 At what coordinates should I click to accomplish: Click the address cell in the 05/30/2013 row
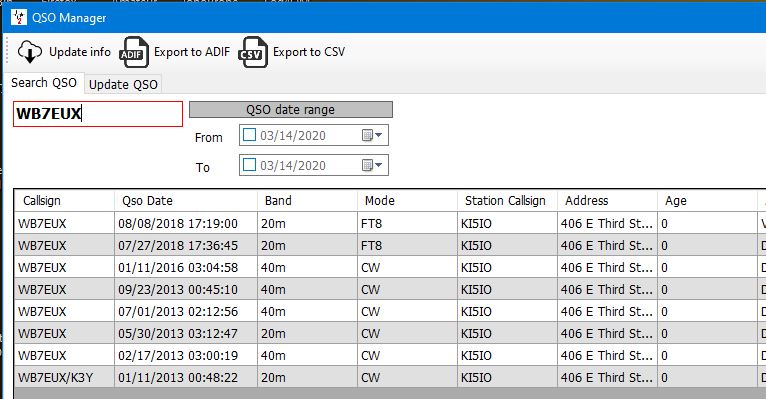[606, 334]
